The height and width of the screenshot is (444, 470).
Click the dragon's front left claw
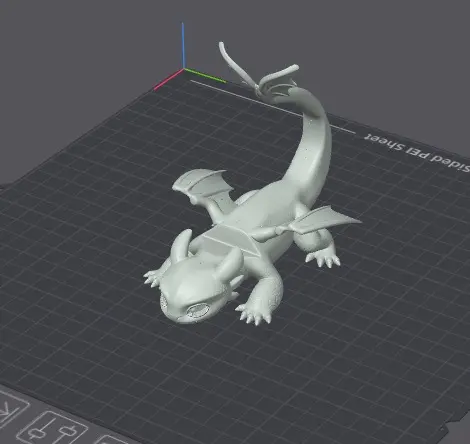coord(153,278)
